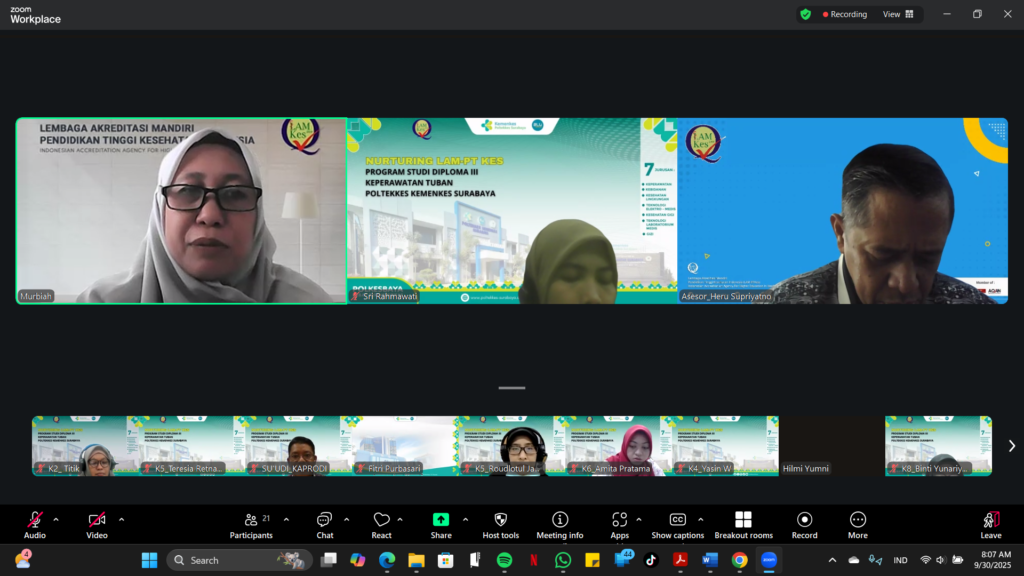The height and width of the screenshot is (576, 1024).
Task: Select the K8_Binti Yunariy participant thumbnail
Action: 938,446
